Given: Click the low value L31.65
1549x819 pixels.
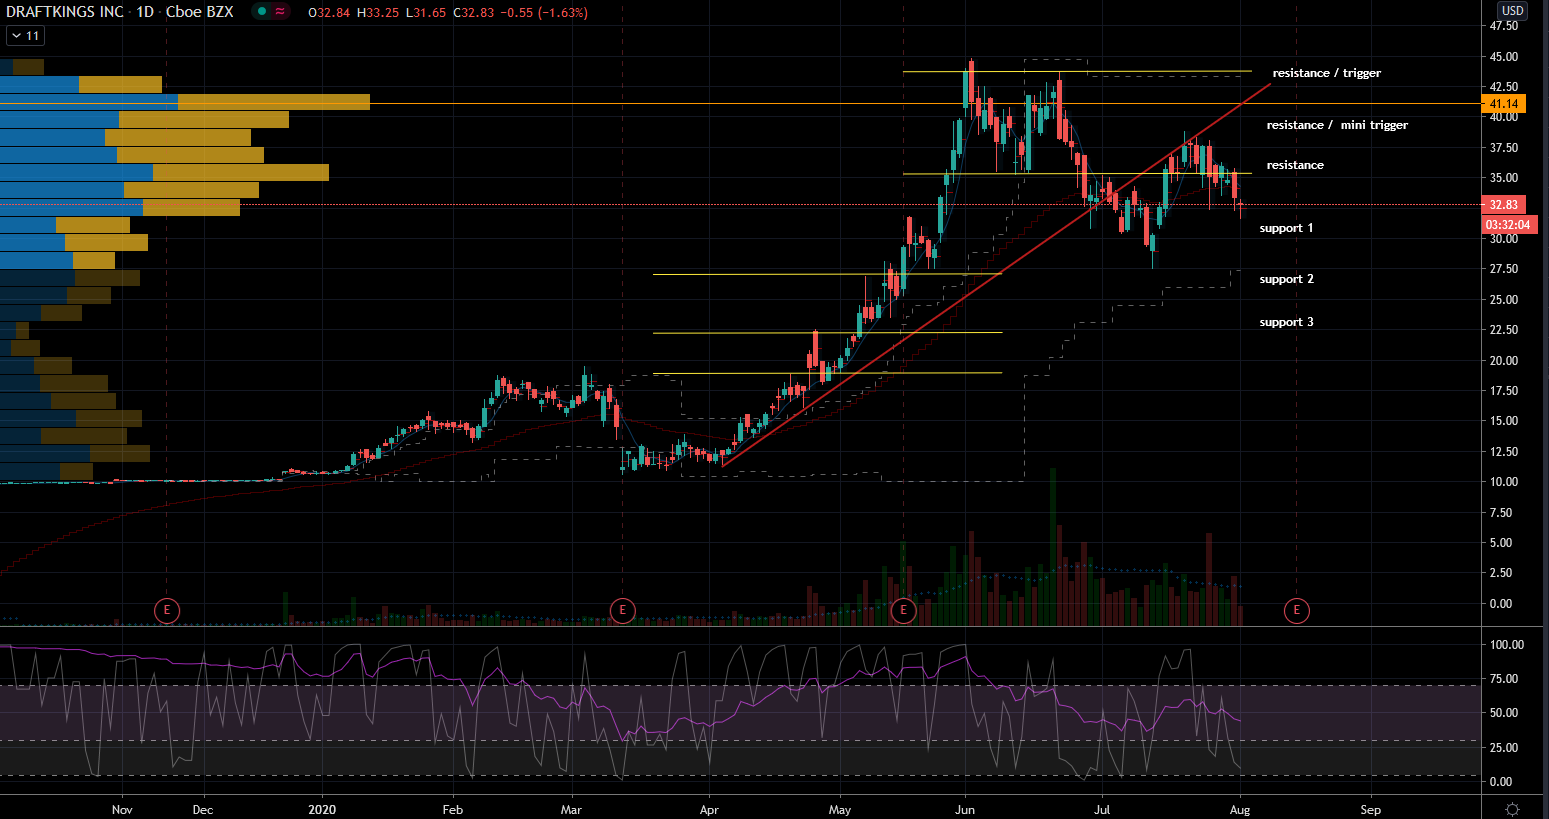Looking at the screenshot, I should point(426,13).
